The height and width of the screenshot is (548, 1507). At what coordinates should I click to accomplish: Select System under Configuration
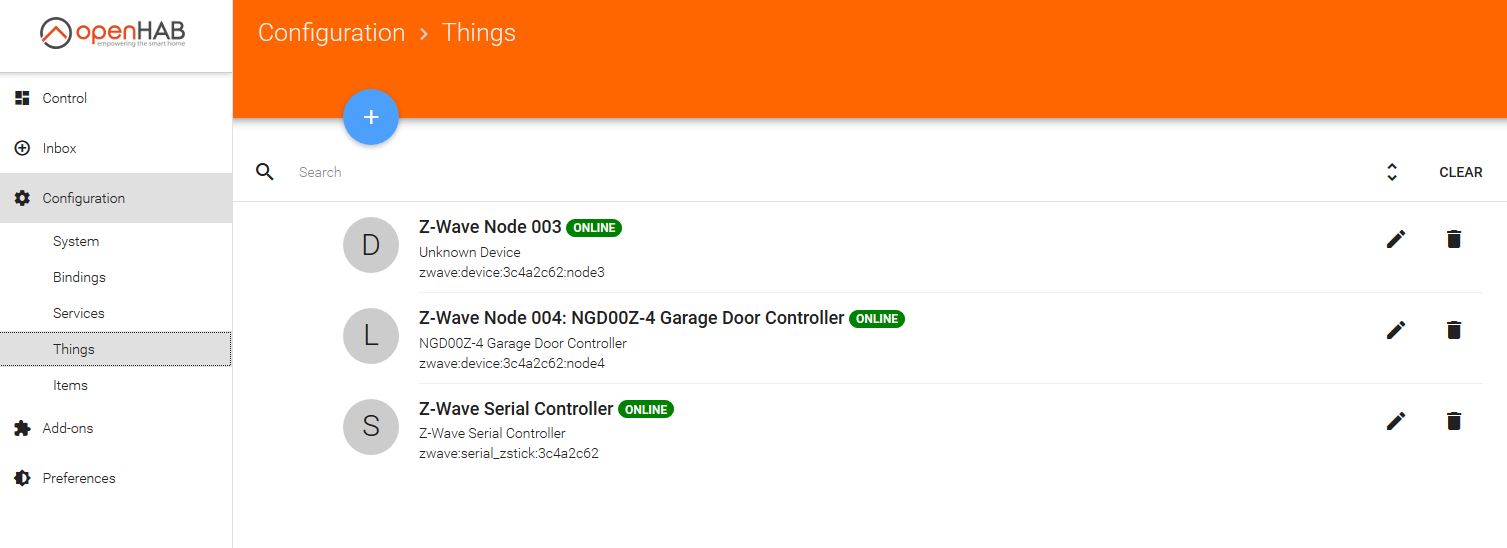pos(76,241)
